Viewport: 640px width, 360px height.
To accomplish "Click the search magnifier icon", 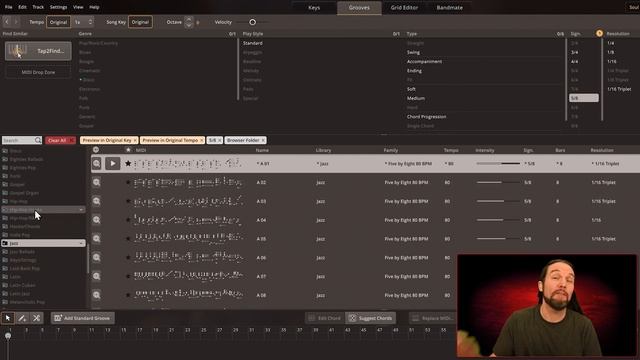I will [38, 140].
